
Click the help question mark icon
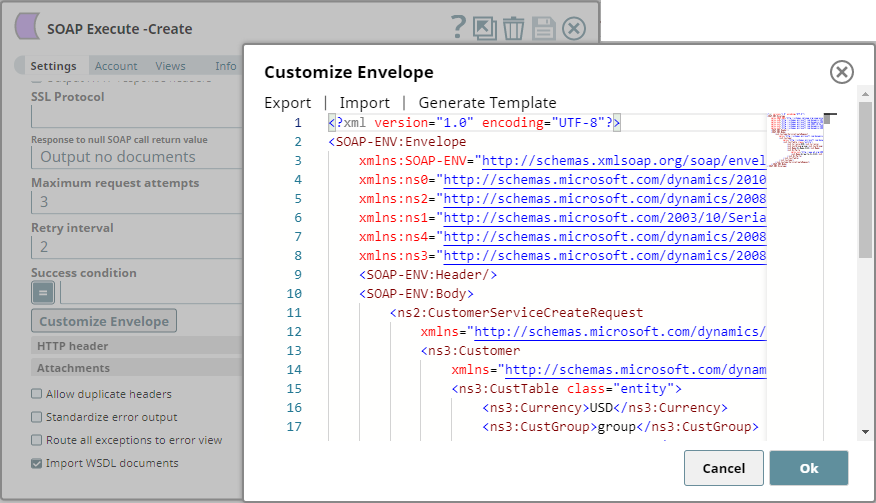coord(458,28)
